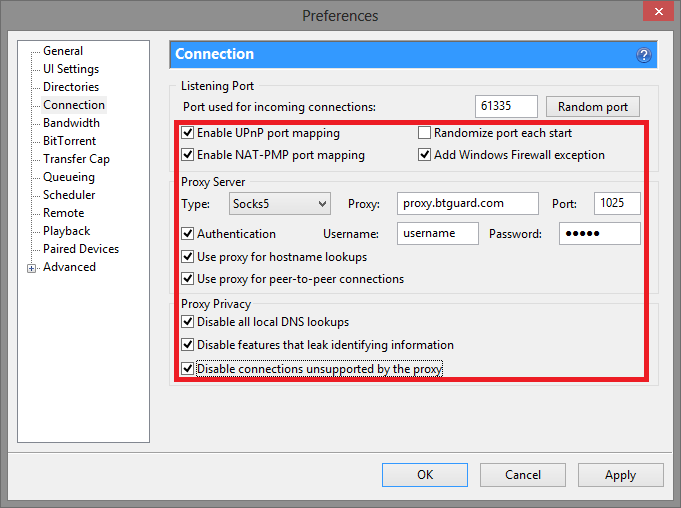The image size is (681, 508).
Task: Enable Randomize port each start
Action: [x=425, y=133]
